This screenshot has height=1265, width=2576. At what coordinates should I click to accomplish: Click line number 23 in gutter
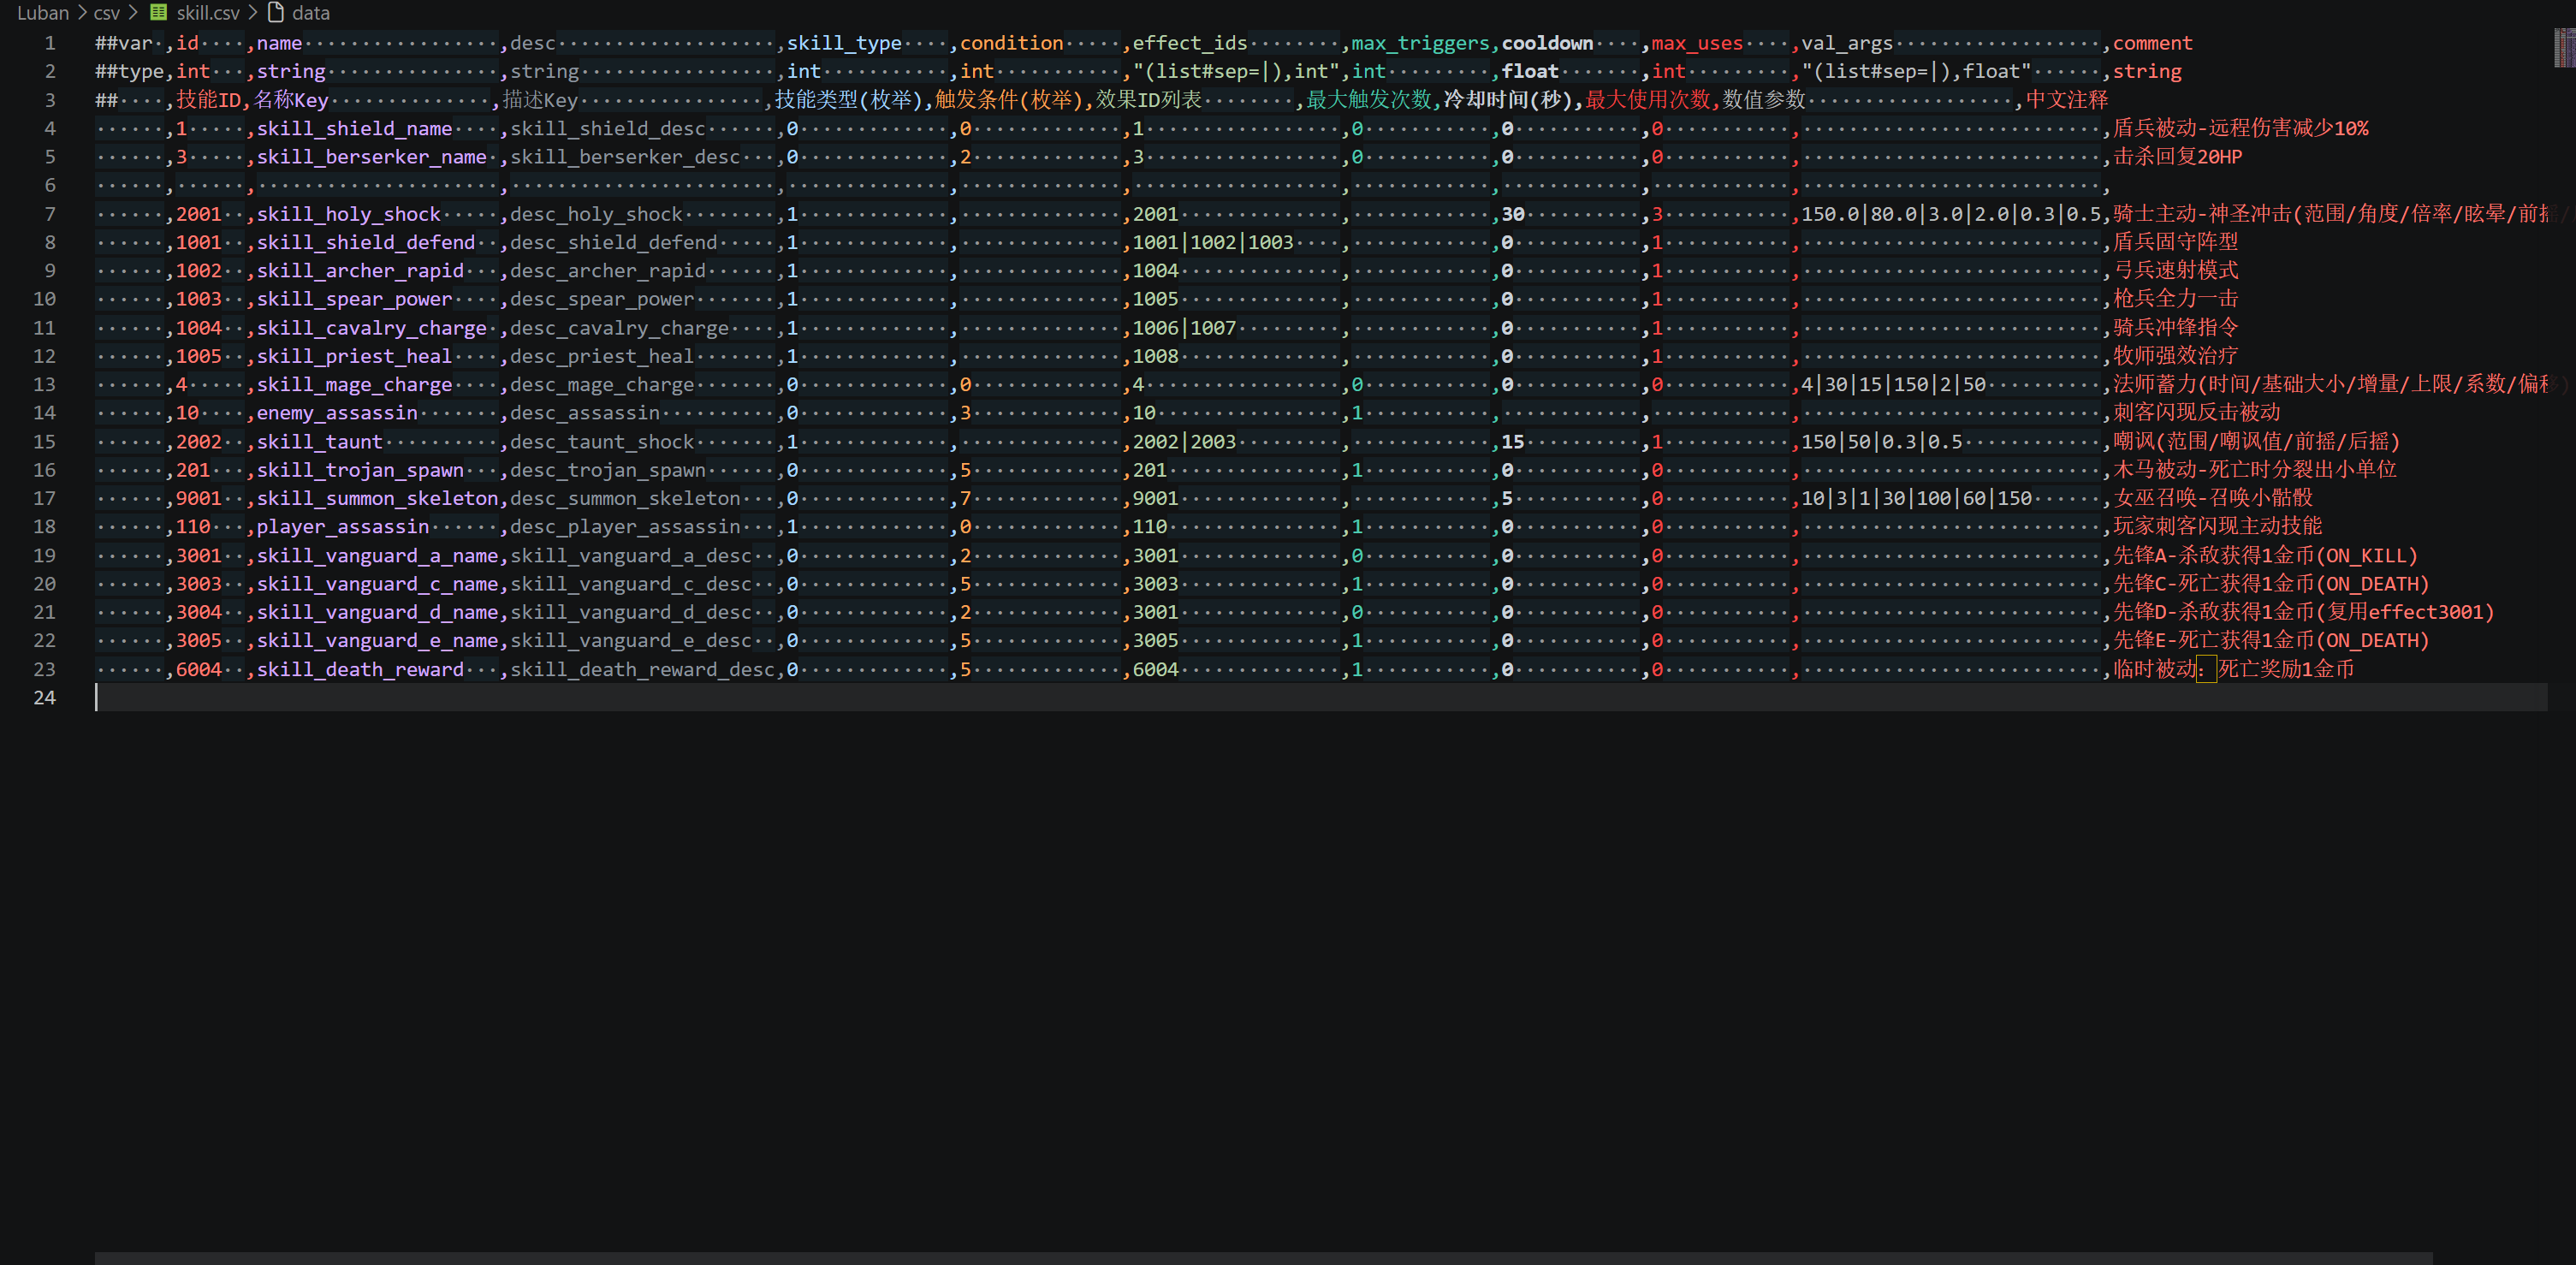tap(45, 669)
